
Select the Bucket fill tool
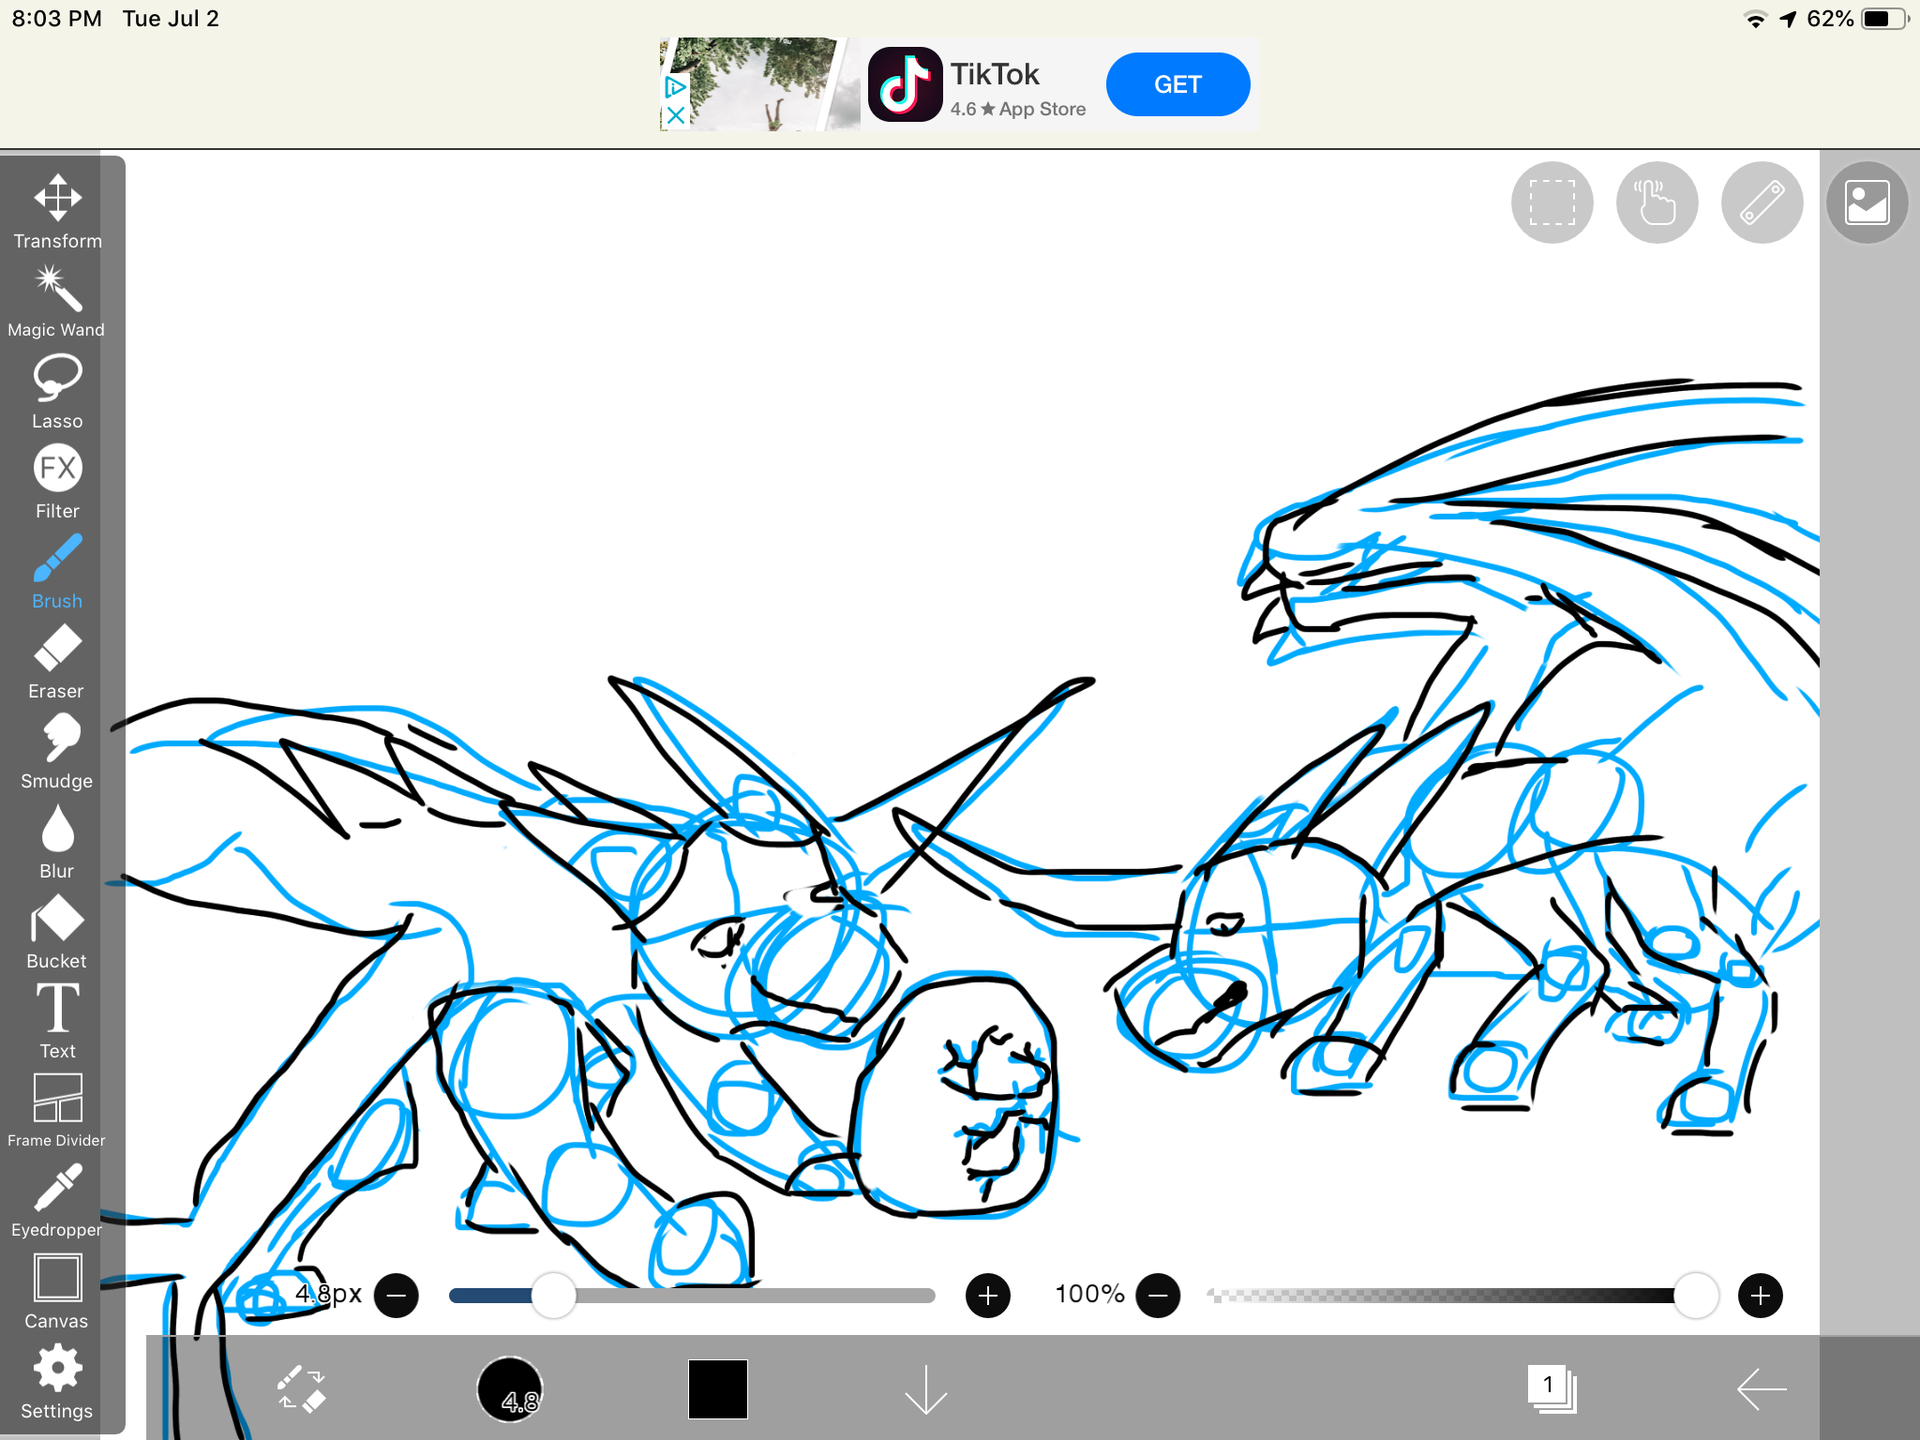pyautogui.click(x=57, y=932)
